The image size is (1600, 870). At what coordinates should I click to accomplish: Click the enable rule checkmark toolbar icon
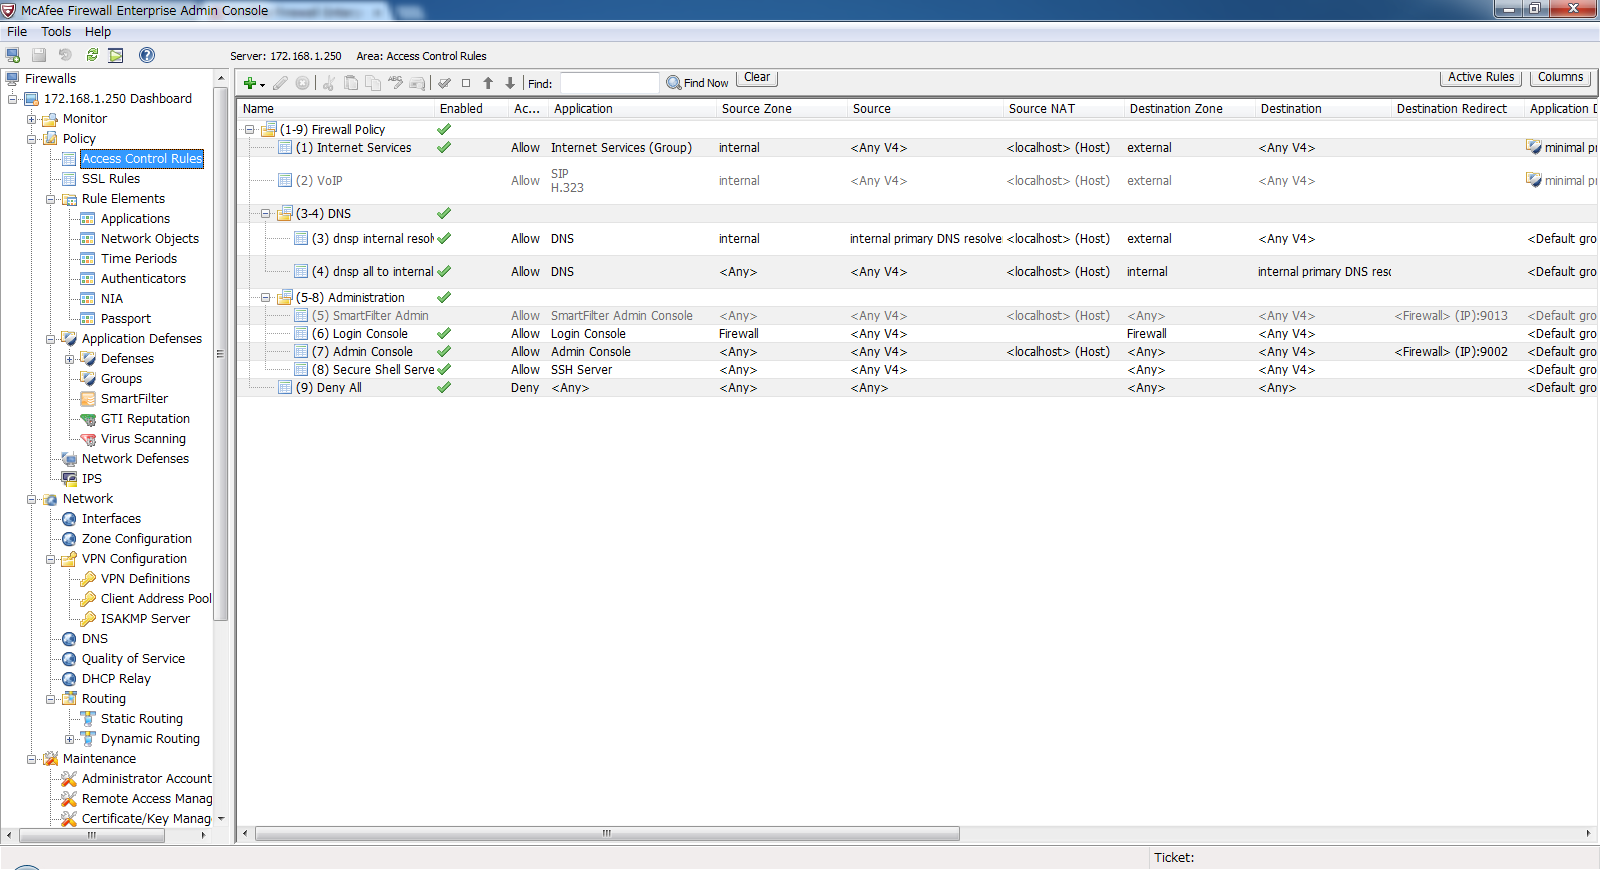pyautogui.click(x=444, y=83)
